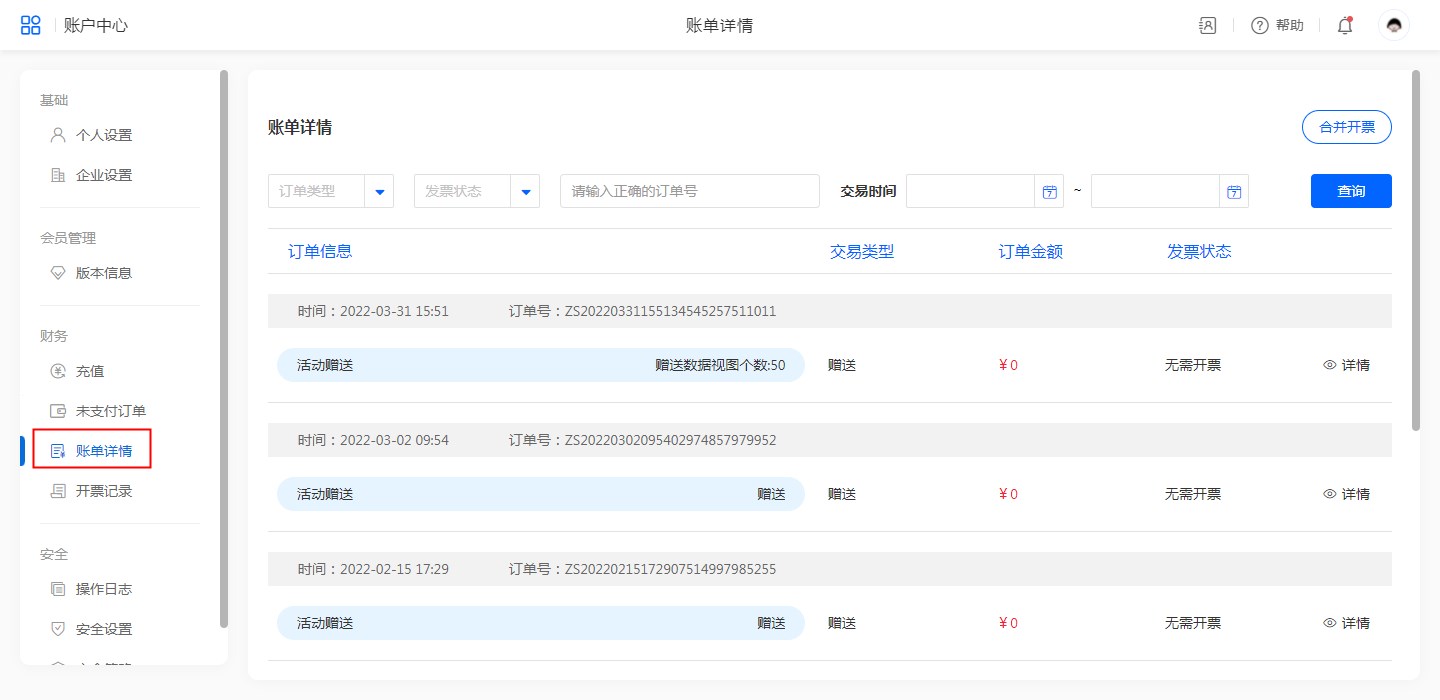Click the 合并开票 button
The image size is (1440, 700).
click(x=1346, y=127)
